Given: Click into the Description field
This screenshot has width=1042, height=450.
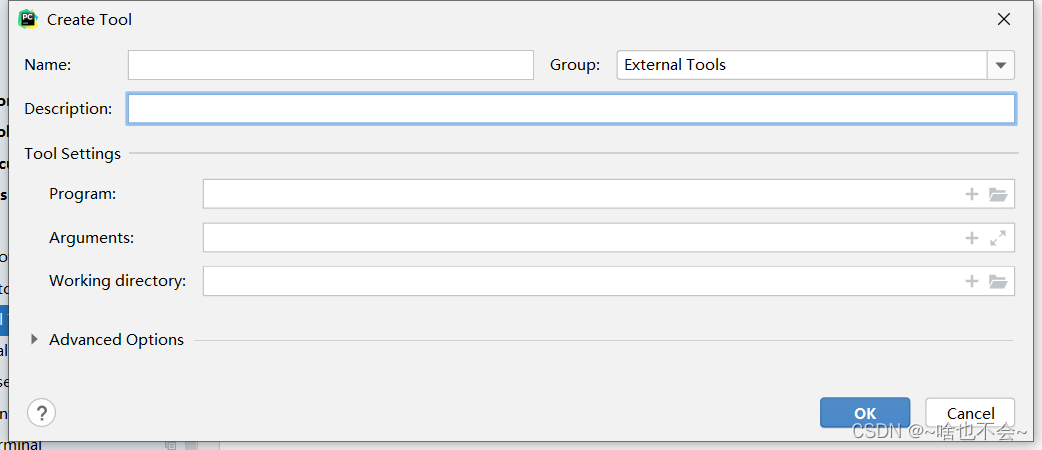Looking at the screenshot, I should [x=570, y=109].
